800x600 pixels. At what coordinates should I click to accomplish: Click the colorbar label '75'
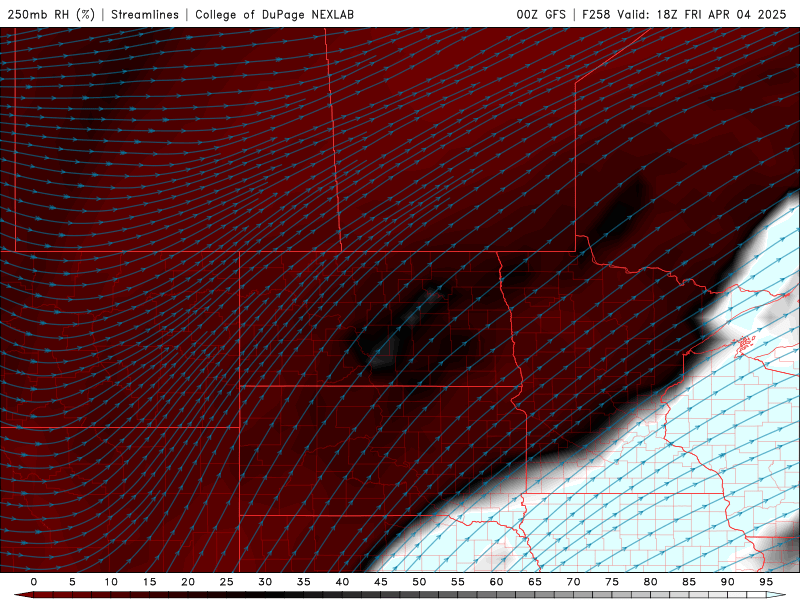612,582
